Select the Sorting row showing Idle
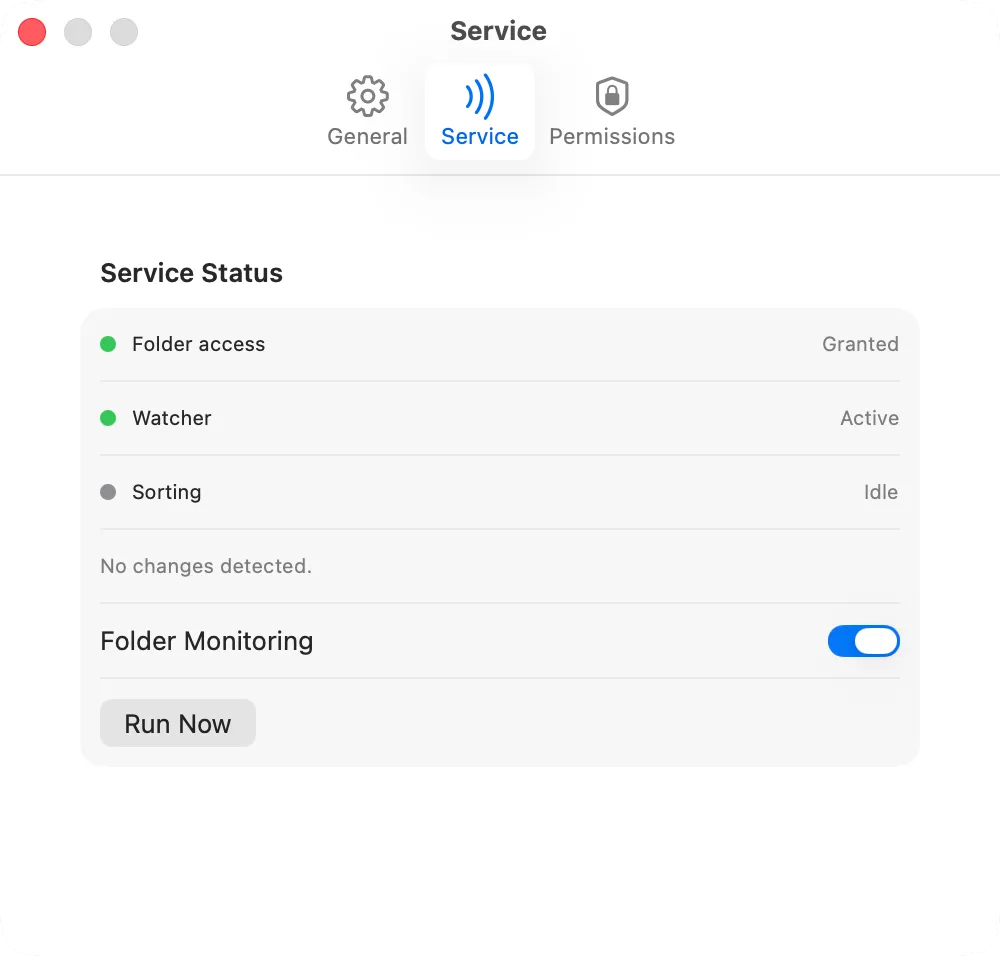Image resolution: width=1000 pixels, height=956 pixels. 500,492
